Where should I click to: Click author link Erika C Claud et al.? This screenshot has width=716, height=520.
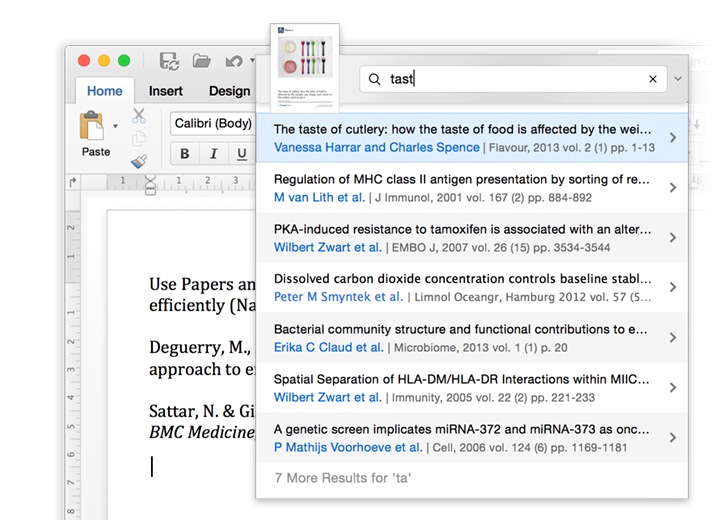click(x=328, y=347)
